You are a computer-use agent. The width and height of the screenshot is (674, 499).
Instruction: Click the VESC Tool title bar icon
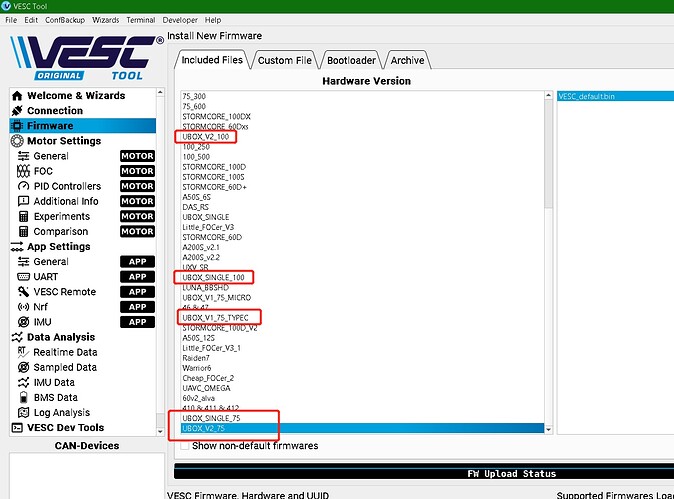[6, 6]
